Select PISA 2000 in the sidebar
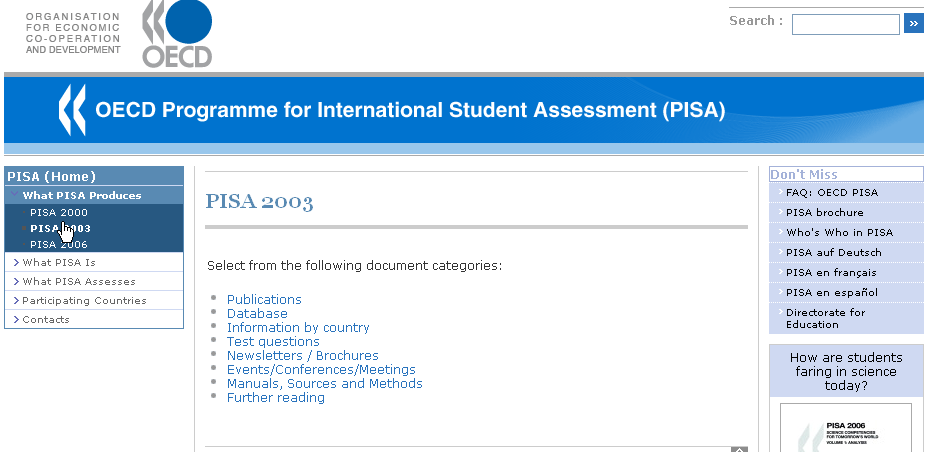 pos(59,212)
